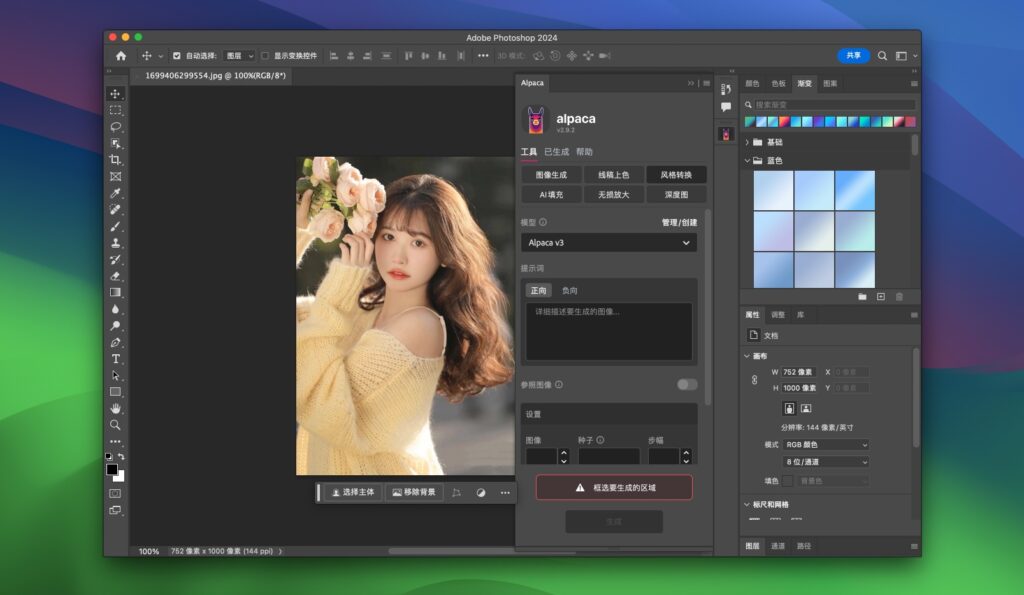Select the Horizontal Type tool

[x=117, y=359]
